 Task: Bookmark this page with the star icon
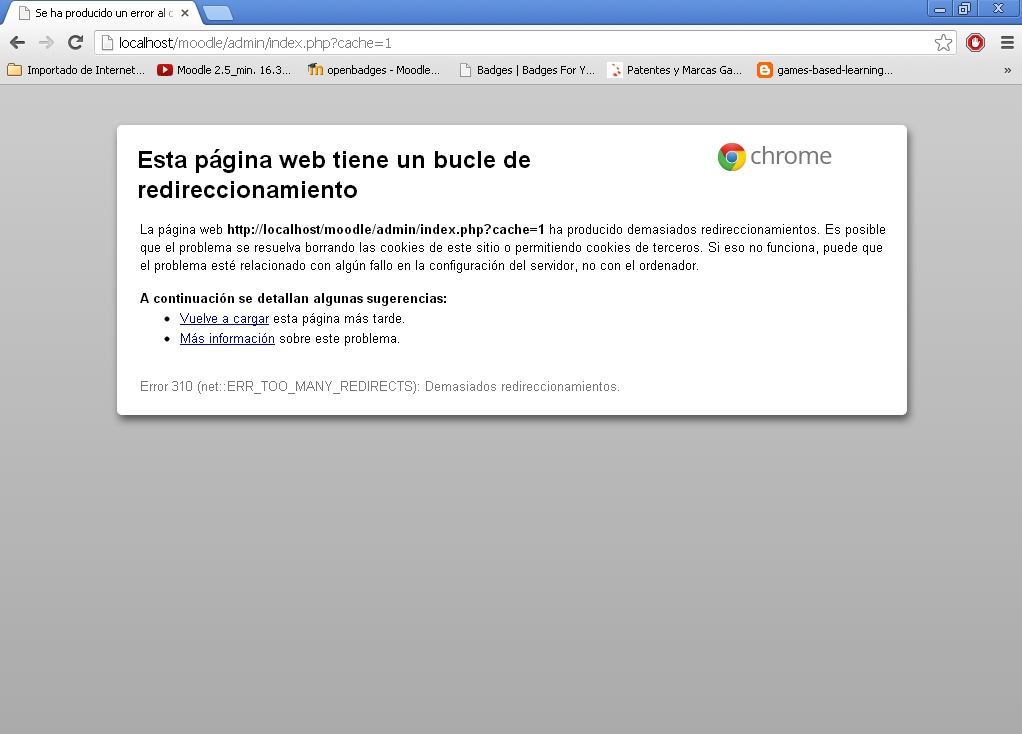tap(943, 42)
